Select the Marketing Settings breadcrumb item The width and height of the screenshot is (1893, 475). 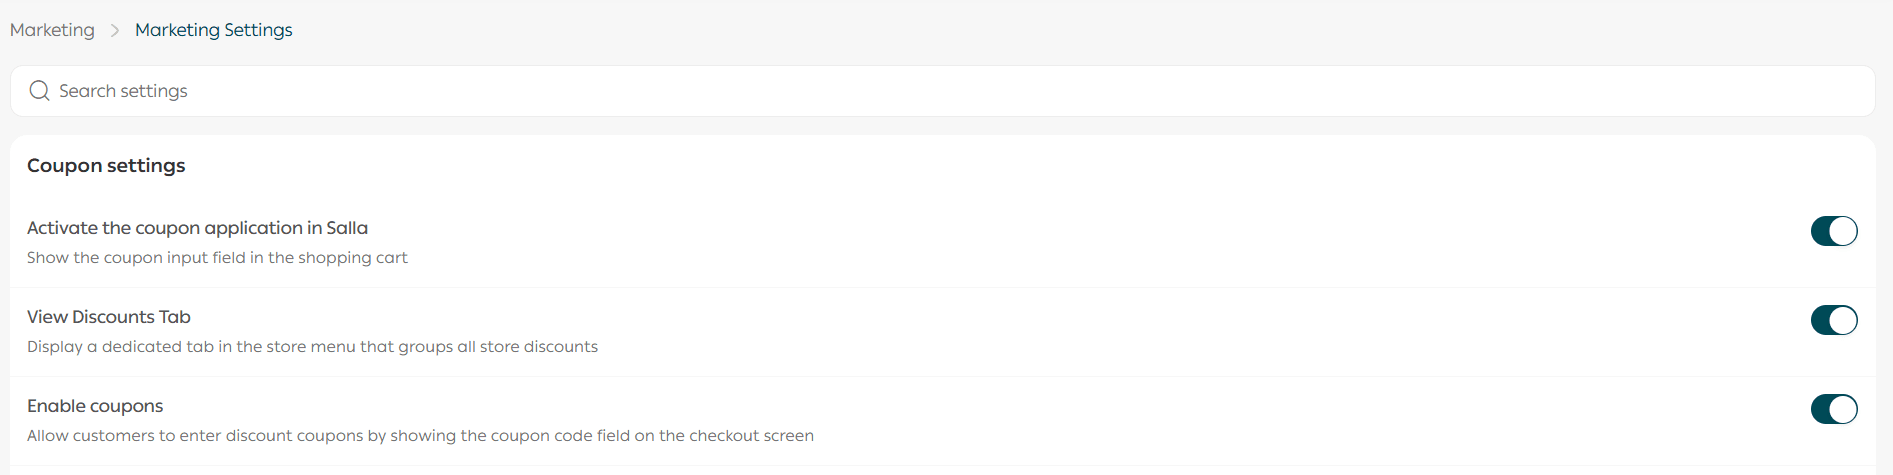pos(213,30)
